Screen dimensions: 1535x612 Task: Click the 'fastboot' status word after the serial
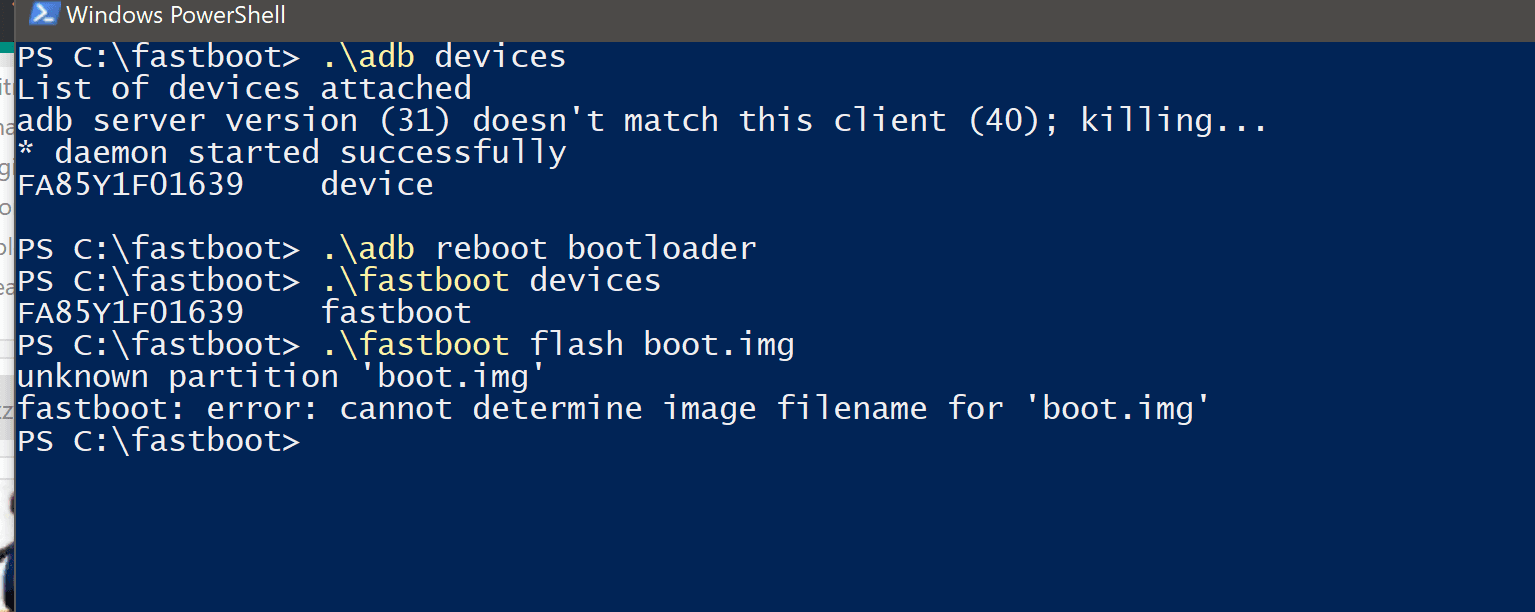point(396,313)
